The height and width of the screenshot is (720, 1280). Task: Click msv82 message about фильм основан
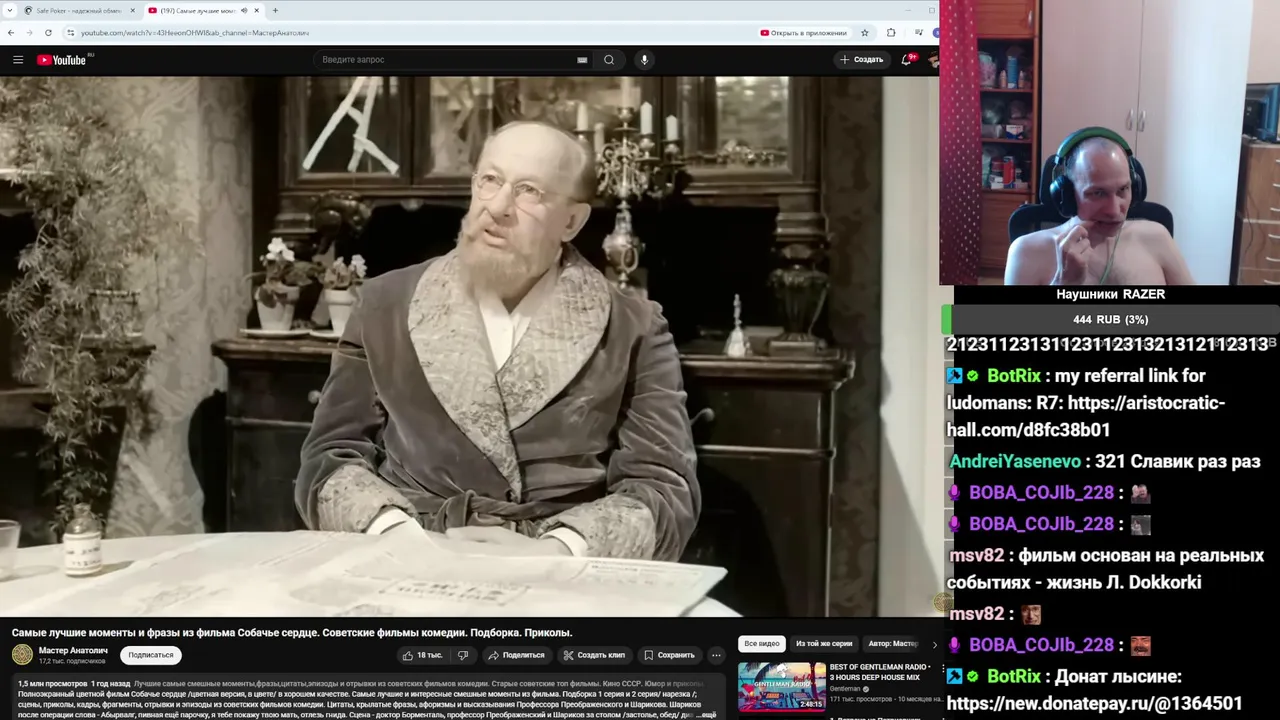pos(1105,568)
